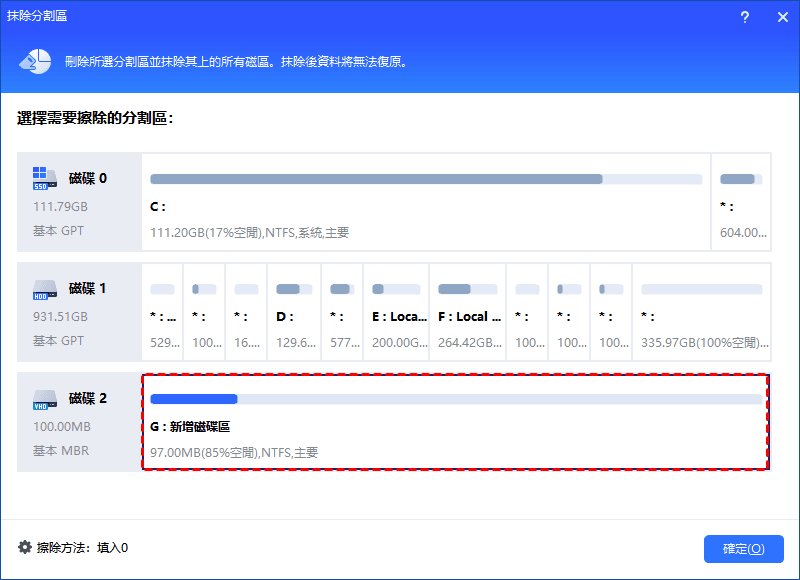Image resolution: width=800 pixels, height=580 pixels.
Task: Click the C: partition usage bar
Action: (x=426, y=179)
